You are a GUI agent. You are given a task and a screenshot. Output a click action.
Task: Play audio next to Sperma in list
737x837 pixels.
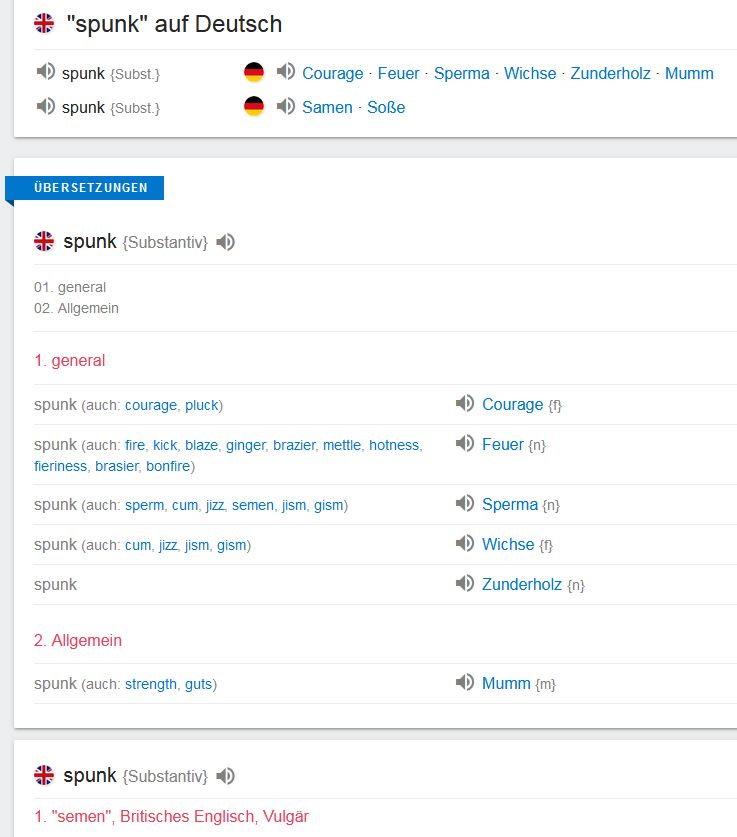464,504
